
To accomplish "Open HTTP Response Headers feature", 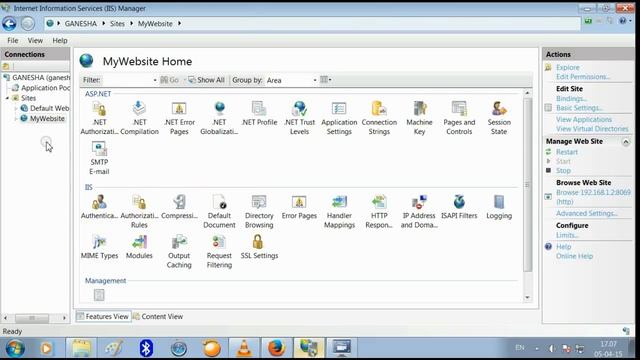I will [379, 211].
